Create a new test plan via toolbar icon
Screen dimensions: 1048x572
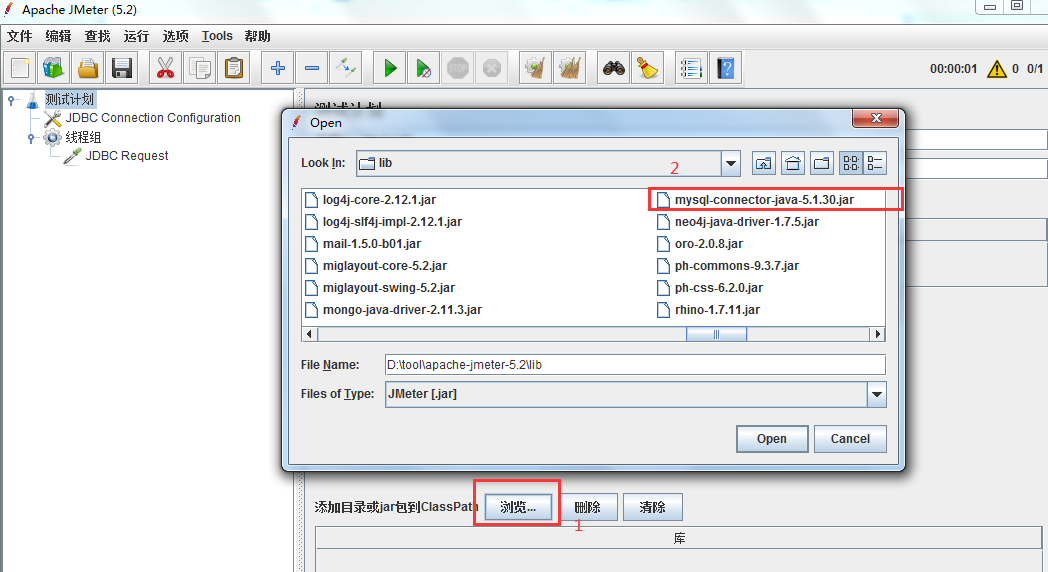(20, 68)
